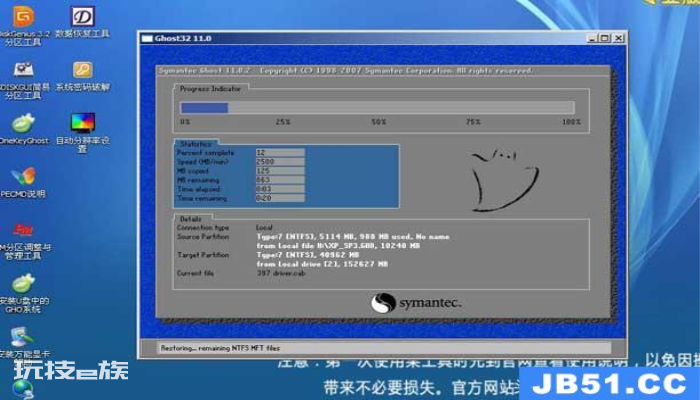Viewport: 700px width, 400px height.
Task: Click the Percent complete value 12
Action: [280, 153]
